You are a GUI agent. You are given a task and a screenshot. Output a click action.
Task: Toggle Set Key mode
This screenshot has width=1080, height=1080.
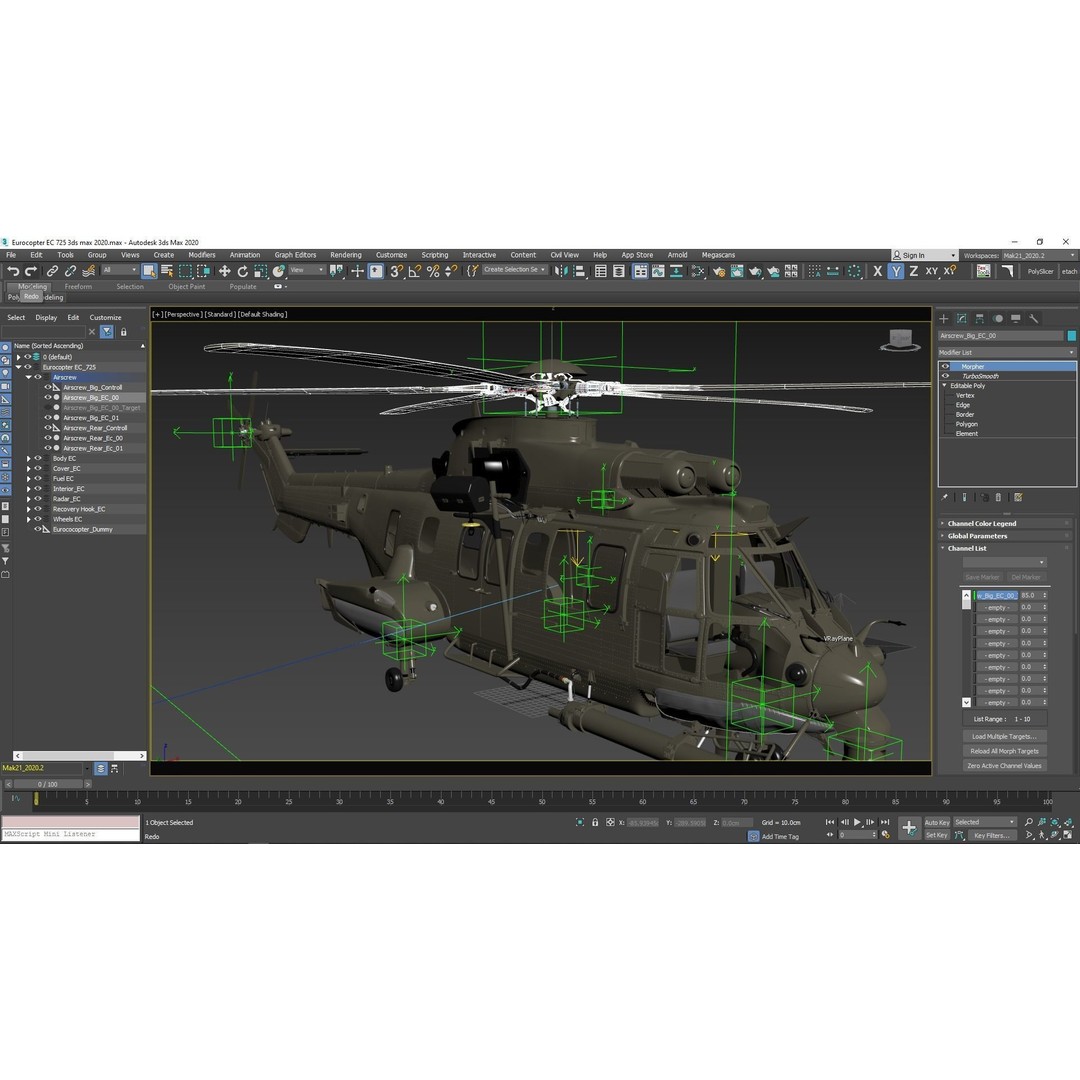(937, 835)
